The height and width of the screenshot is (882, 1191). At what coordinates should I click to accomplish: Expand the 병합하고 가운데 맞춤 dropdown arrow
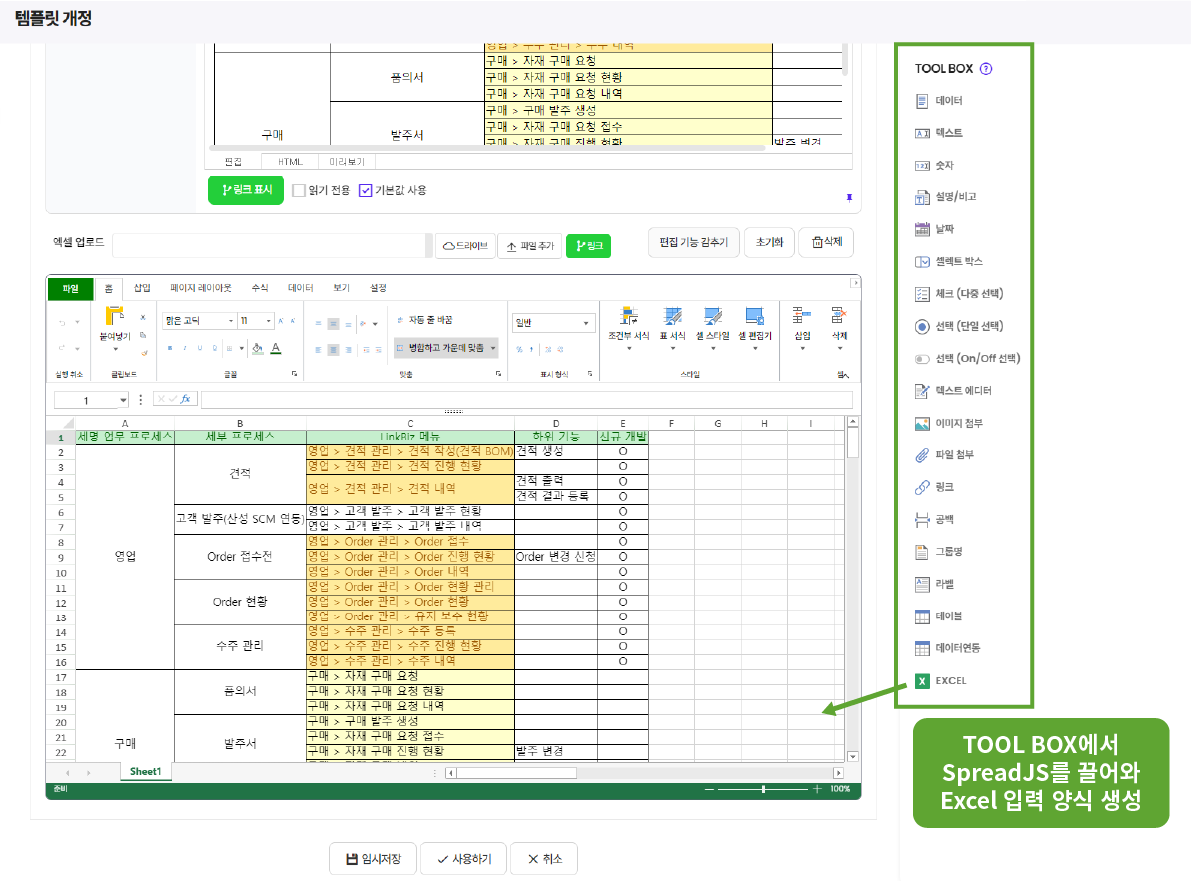(x=494, y=348)
